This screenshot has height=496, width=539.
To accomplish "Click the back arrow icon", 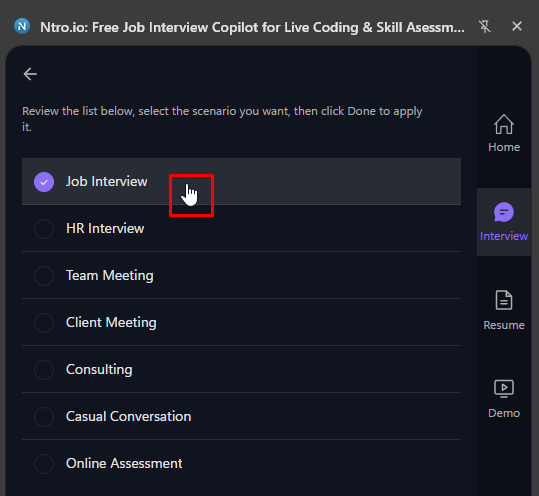I will [30, 74].
